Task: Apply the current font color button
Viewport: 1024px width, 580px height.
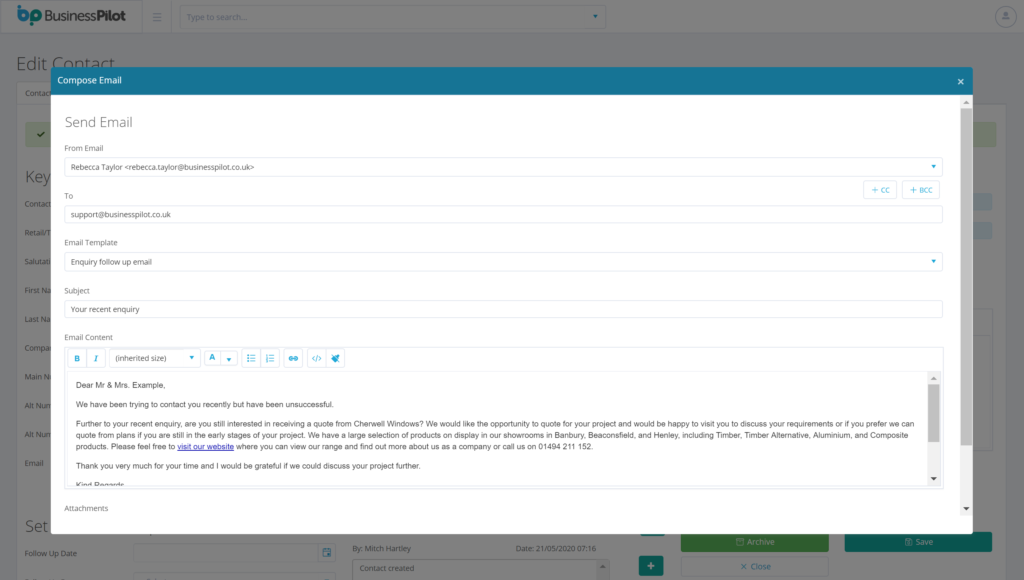Action: pos(212,358)
